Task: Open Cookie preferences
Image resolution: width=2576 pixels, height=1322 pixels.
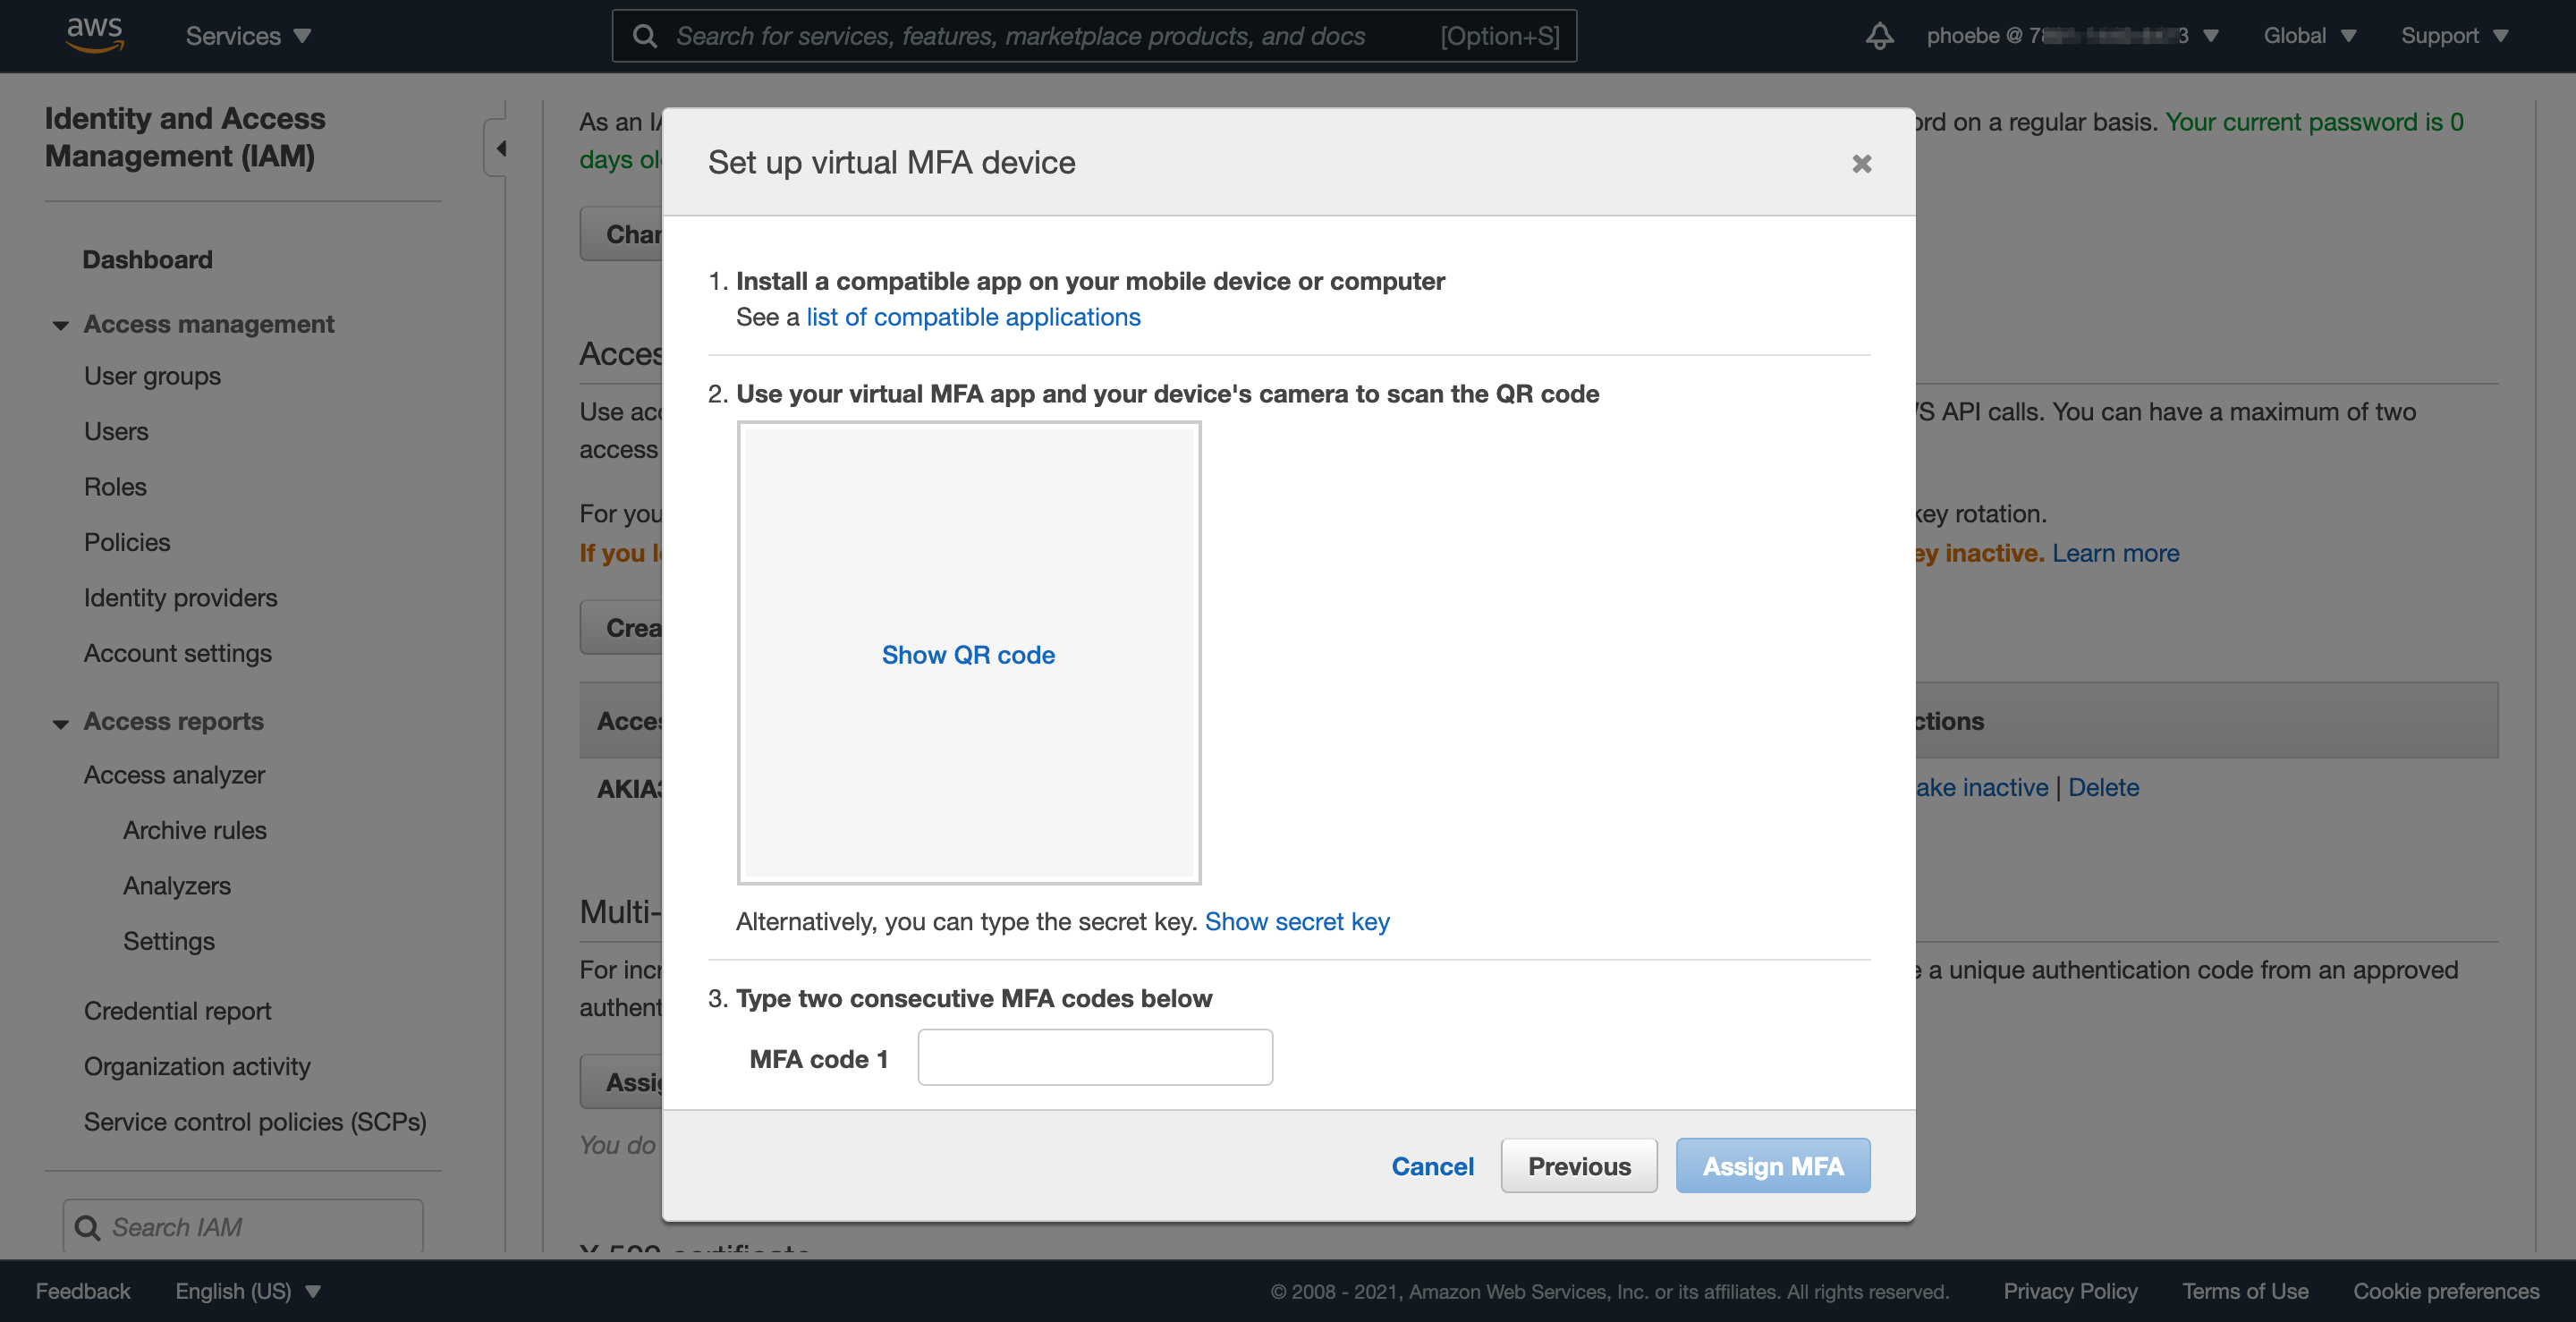Action: pos(2446,1291)
